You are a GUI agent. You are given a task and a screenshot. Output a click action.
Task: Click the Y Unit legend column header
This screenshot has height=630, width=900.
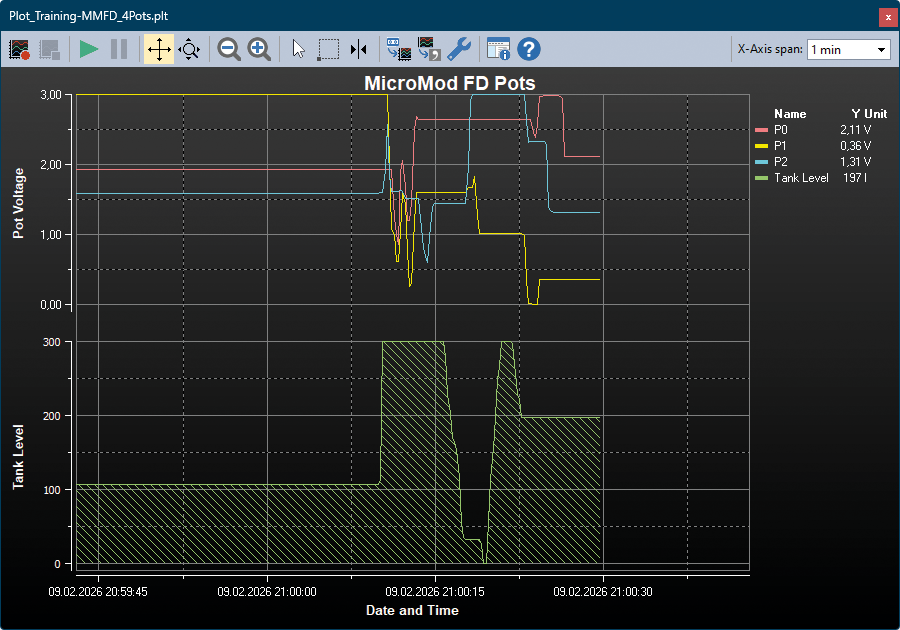[869, 114]
